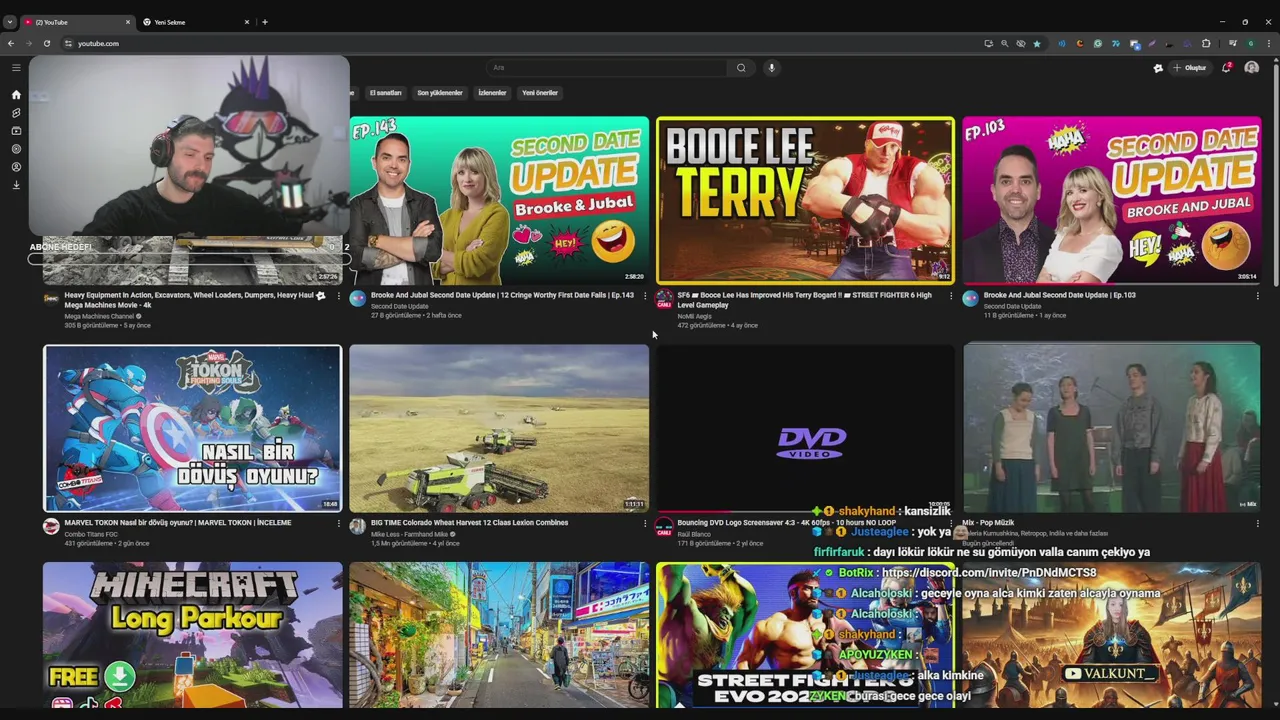Click the bookmark star in the address bar

pos(1037,44)
